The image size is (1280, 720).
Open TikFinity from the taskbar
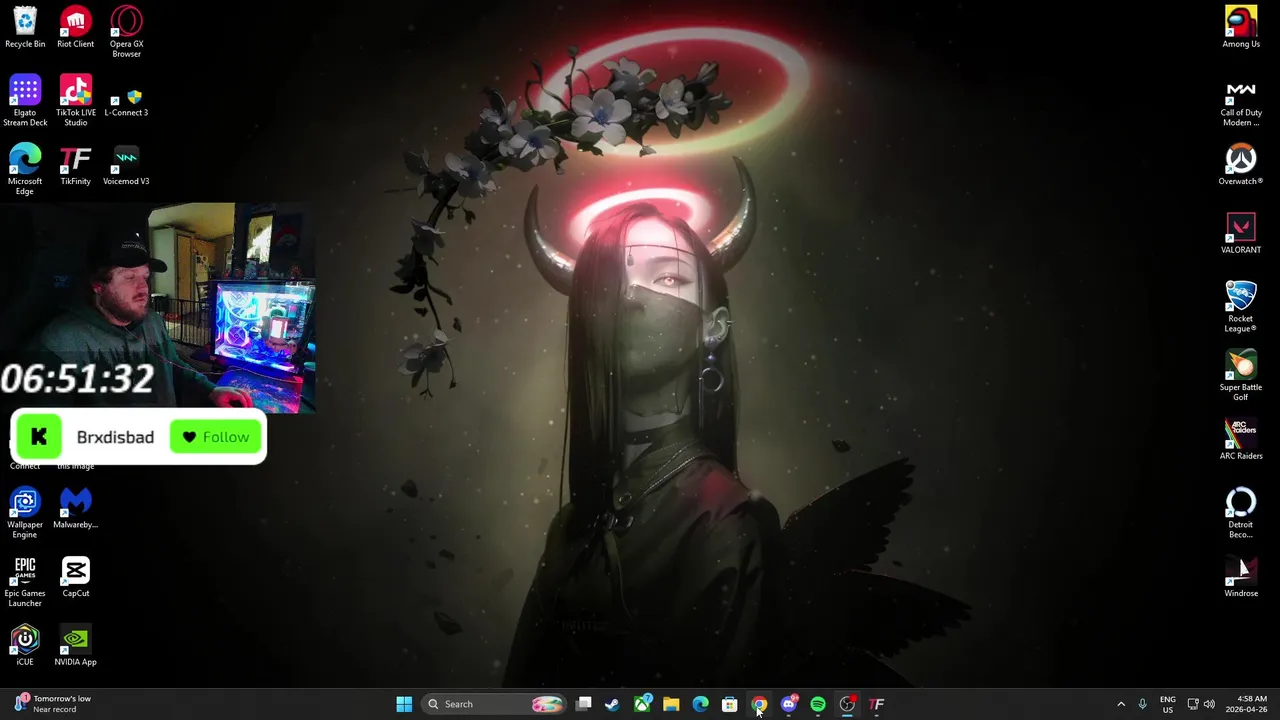tap(877, 704)
